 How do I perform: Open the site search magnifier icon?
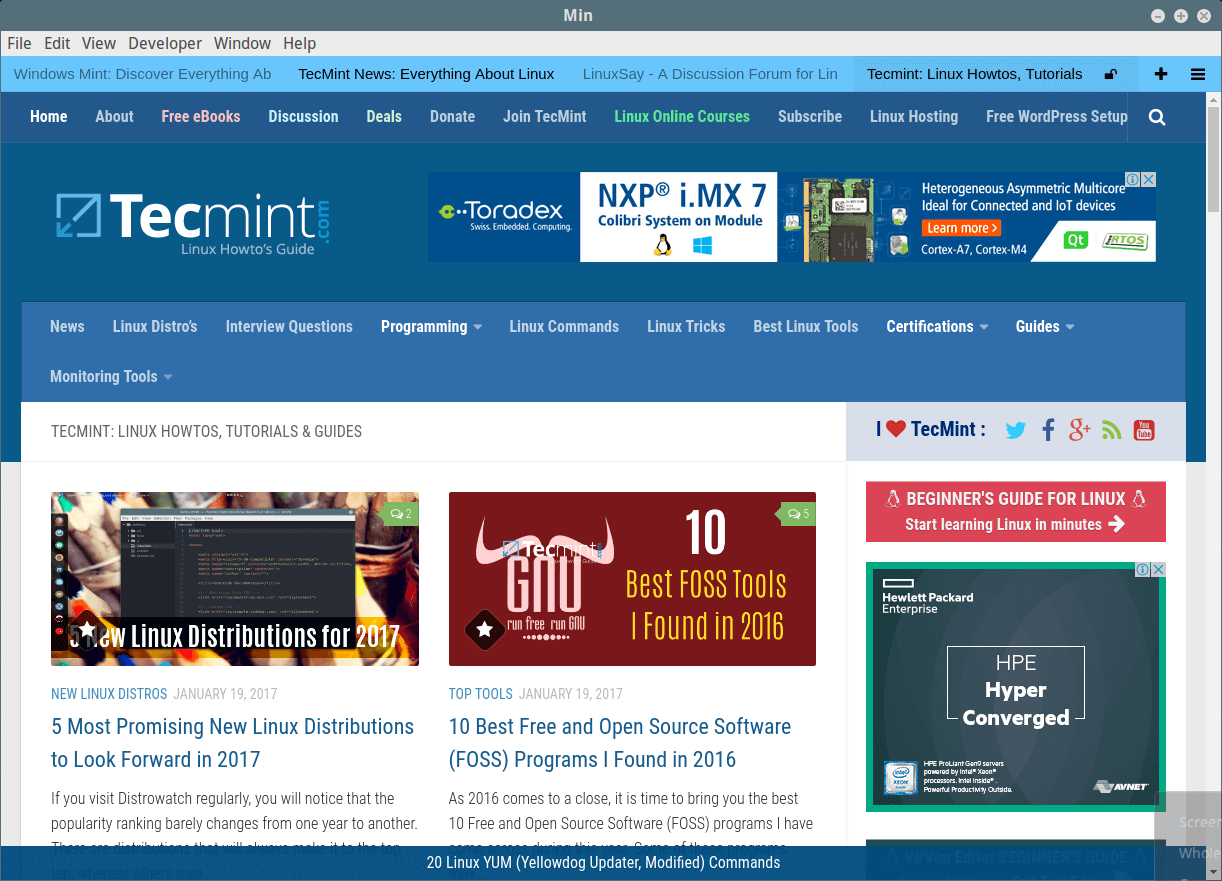[1157, 117]
